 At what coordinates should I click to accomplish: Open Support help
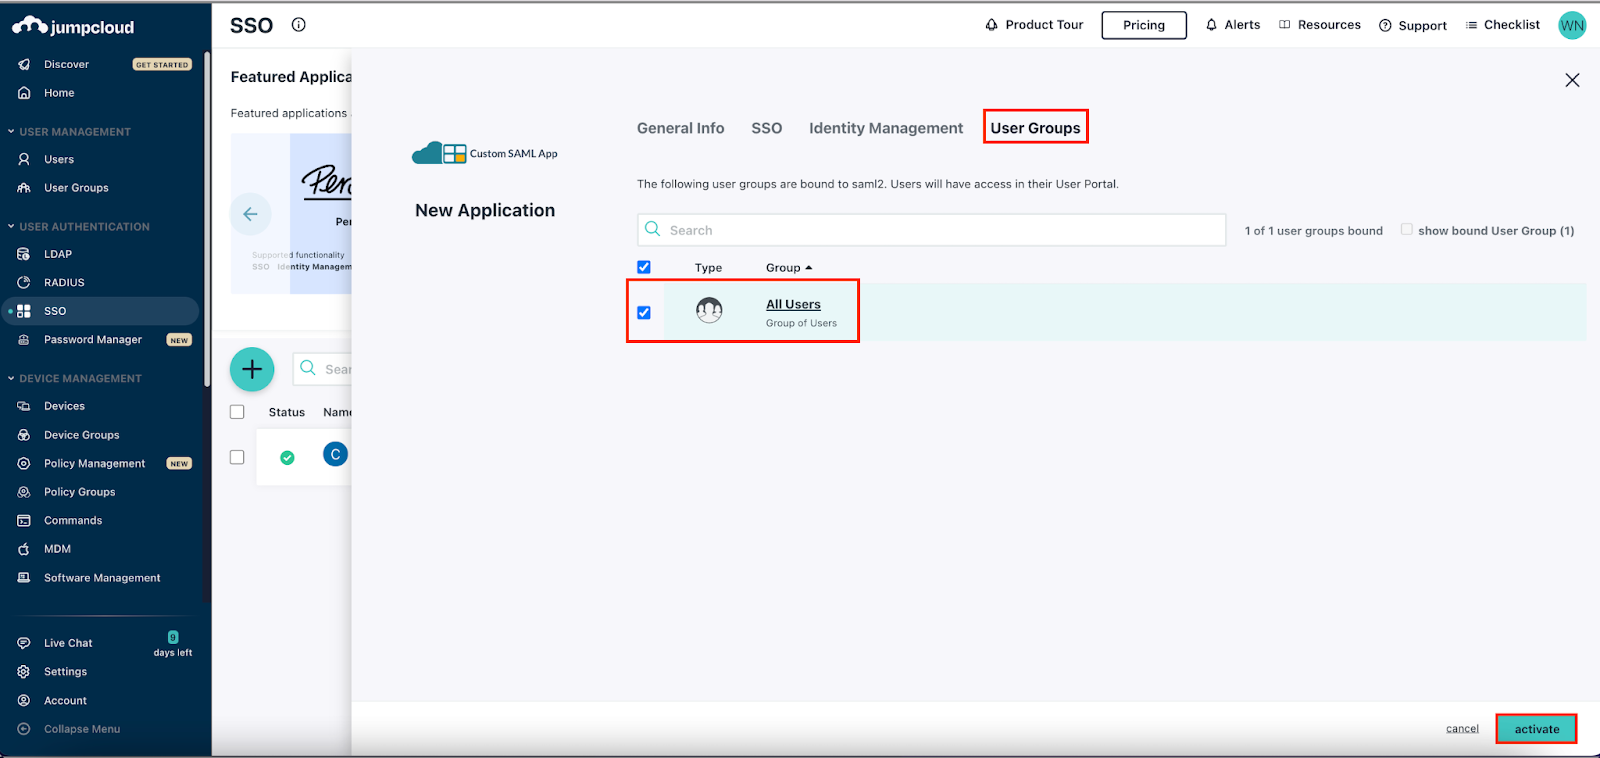coord(1413,25)
